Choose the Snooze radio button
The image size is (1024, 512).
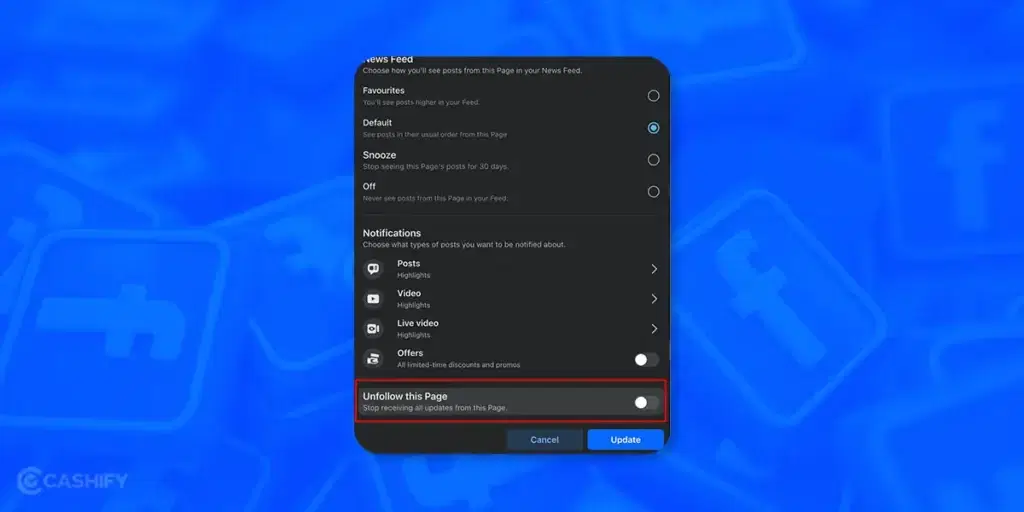[653, 159]
